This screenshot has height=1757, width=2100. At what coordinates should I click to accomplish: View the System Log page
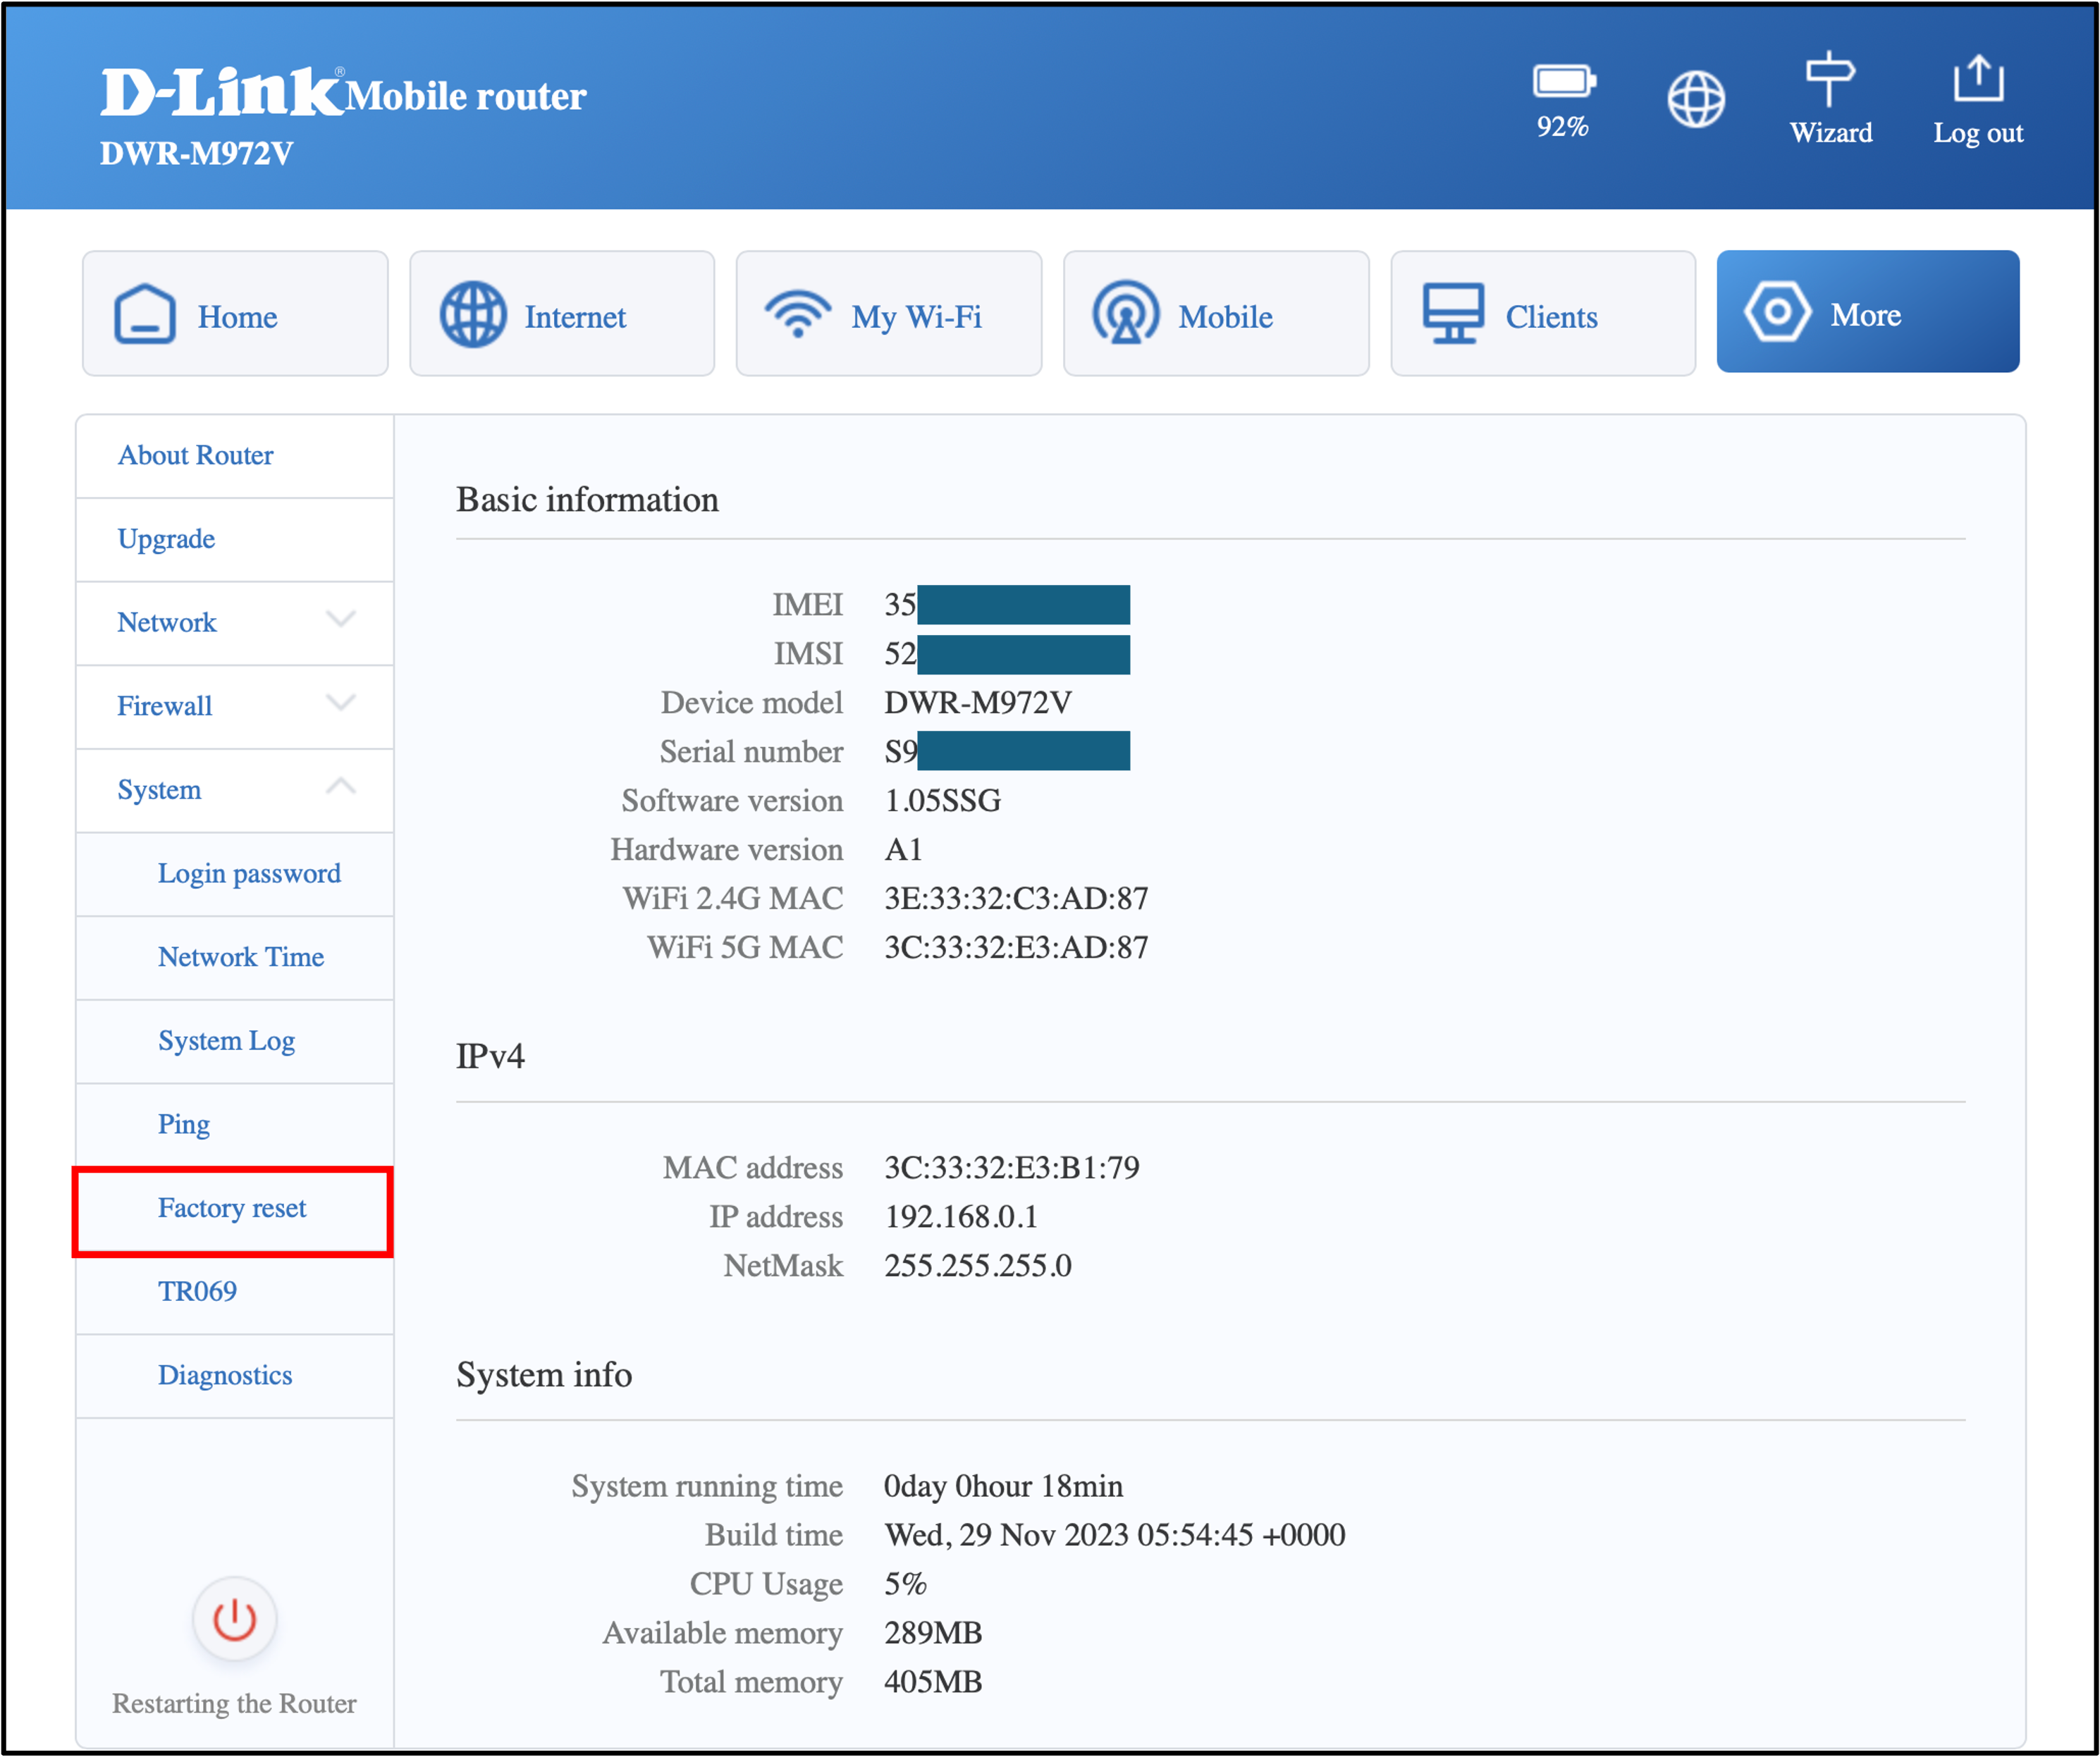click(235, 1042)
